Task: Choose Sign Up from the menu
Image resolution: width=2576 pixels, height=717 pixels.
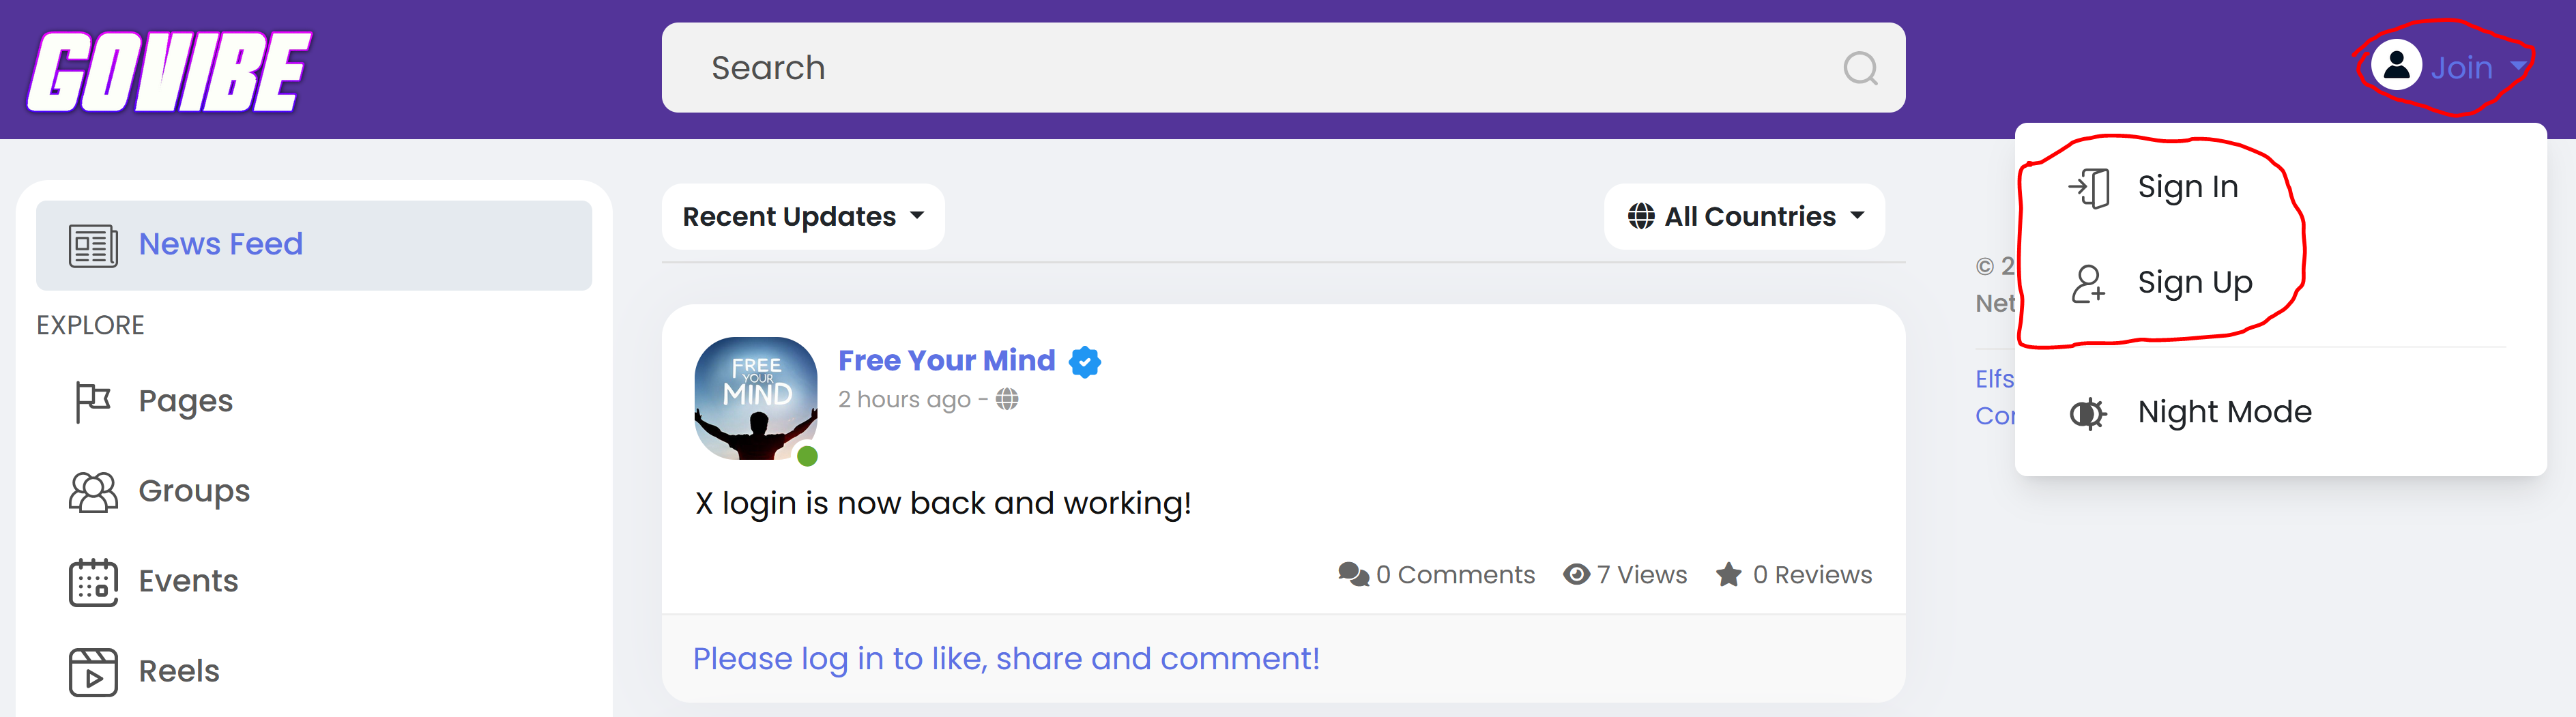Action: click(x=2194, y=283)
